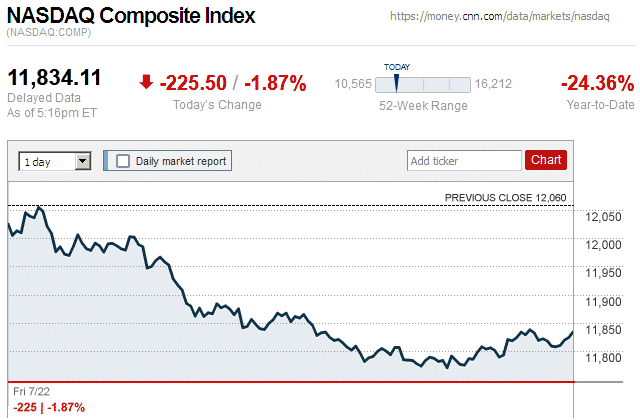This screenshot has width=640, height=420.
Task: Click the red down arrow icon
Action: (146, 83)
